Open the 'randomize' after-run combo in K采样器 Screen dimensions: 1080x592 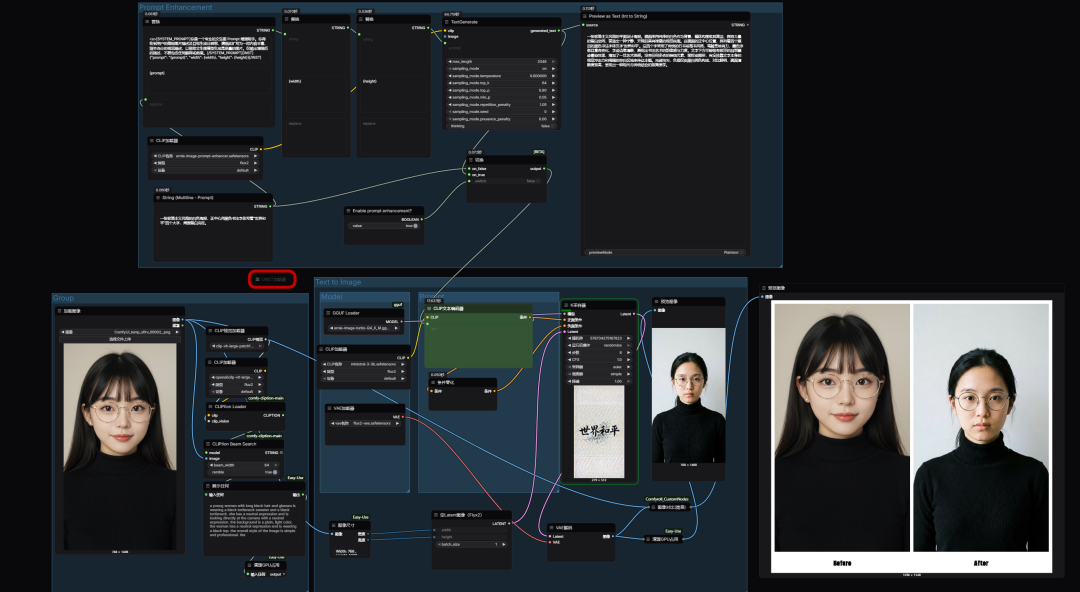click(x=599, y=345)
